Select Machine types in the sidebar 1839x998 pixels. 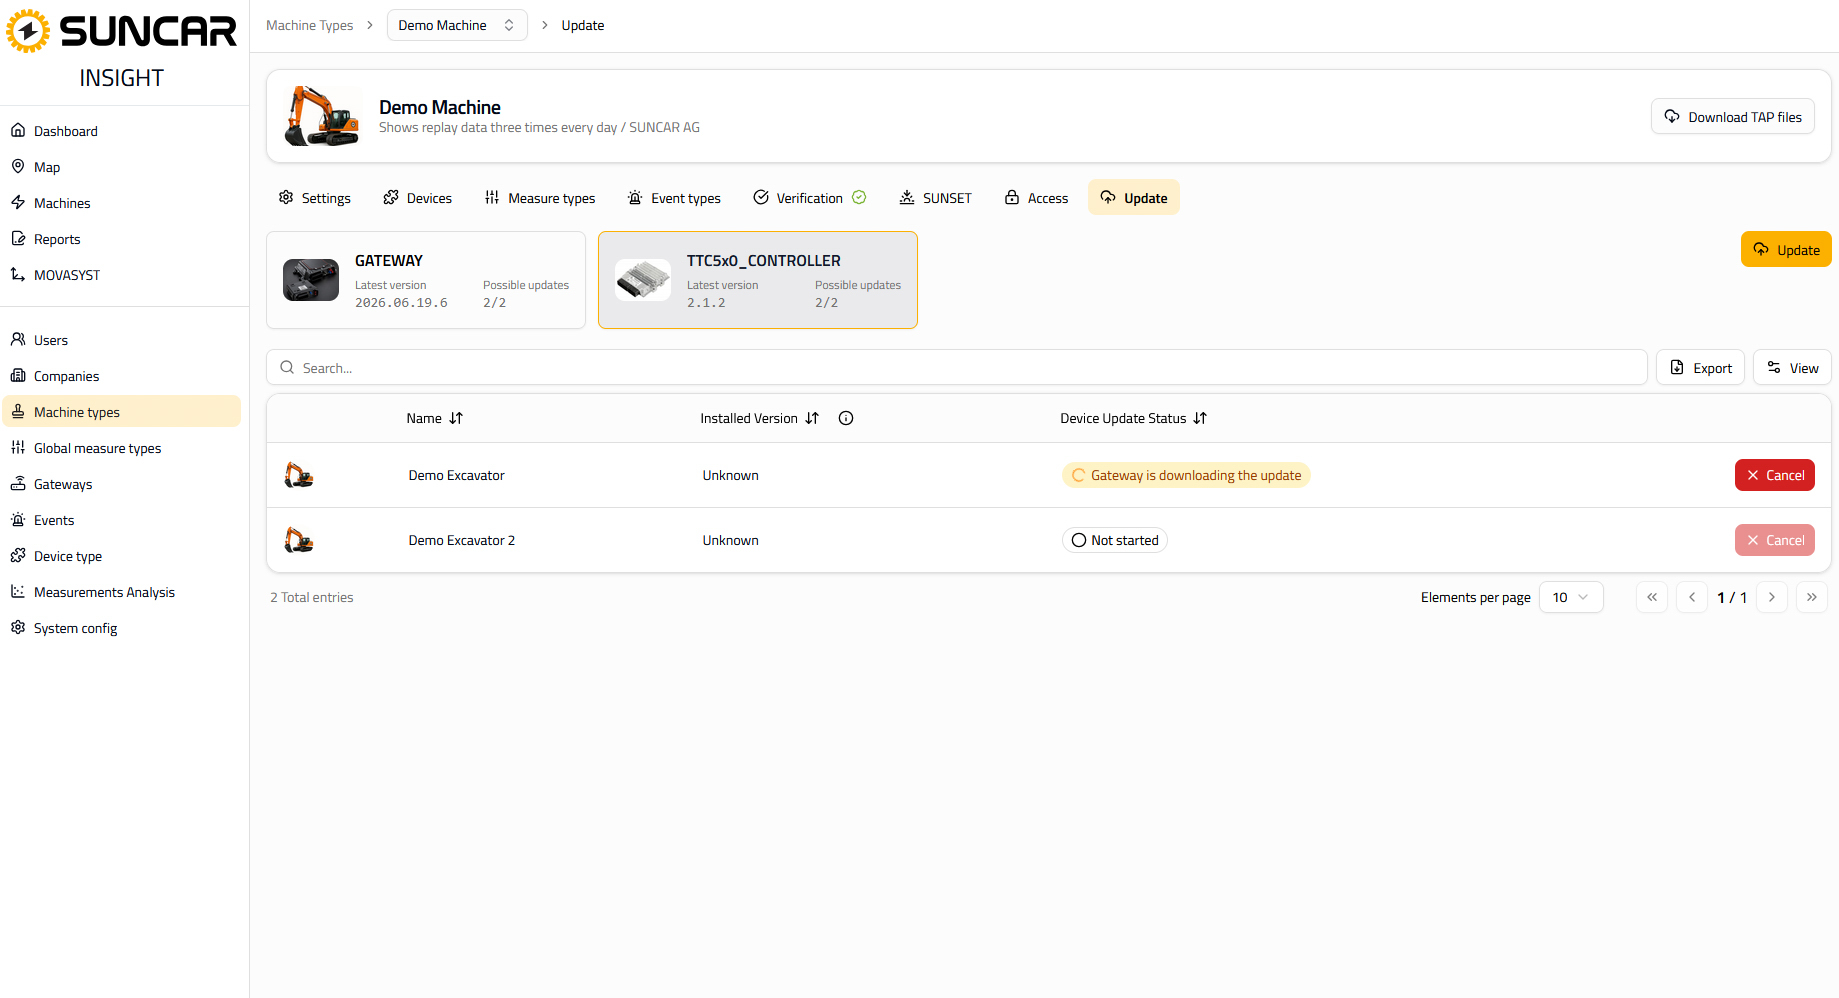point(121,412)
